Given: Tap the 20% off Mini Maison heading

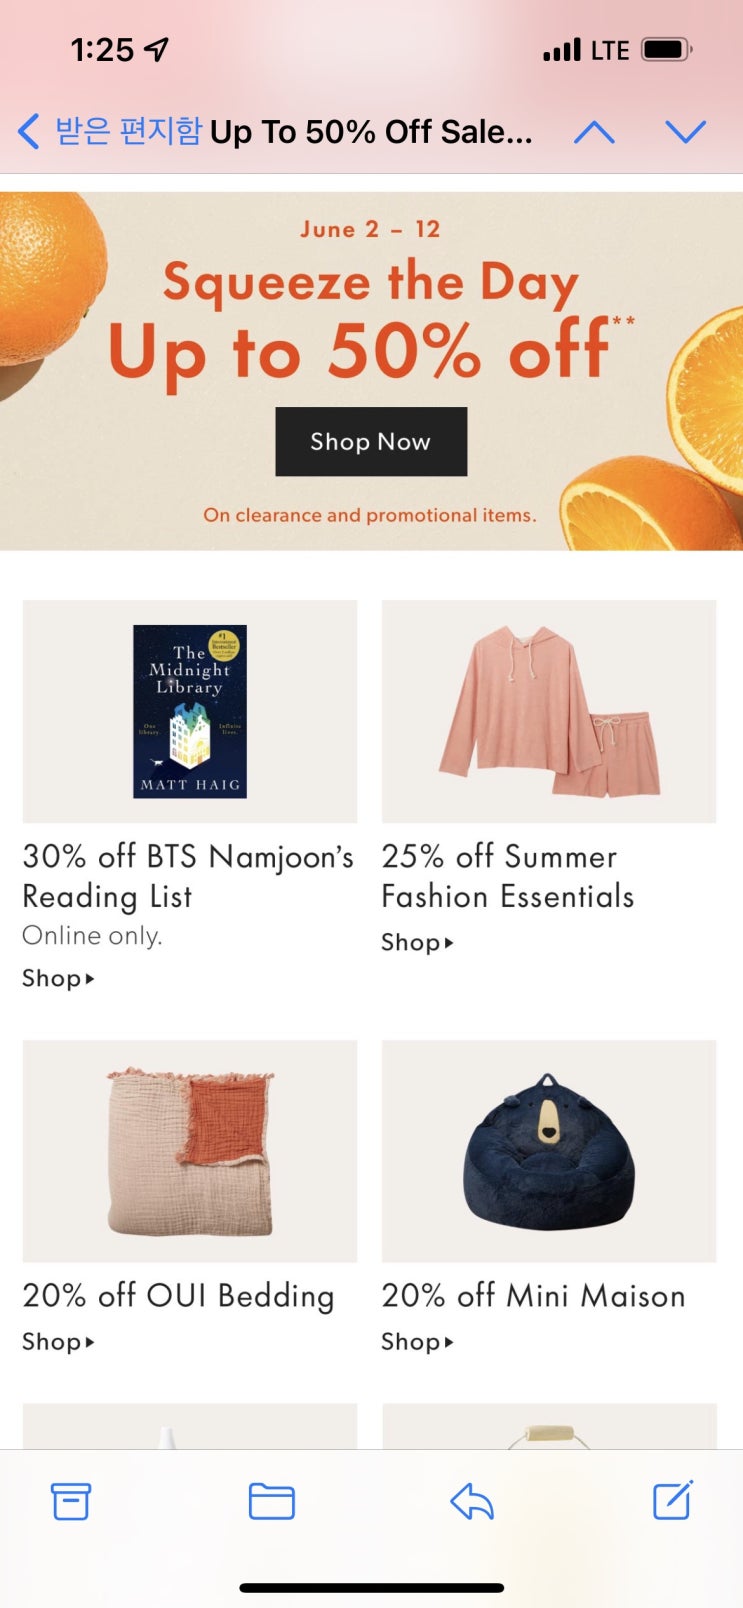Looking at the screenshot, I should coord(533,1295).
